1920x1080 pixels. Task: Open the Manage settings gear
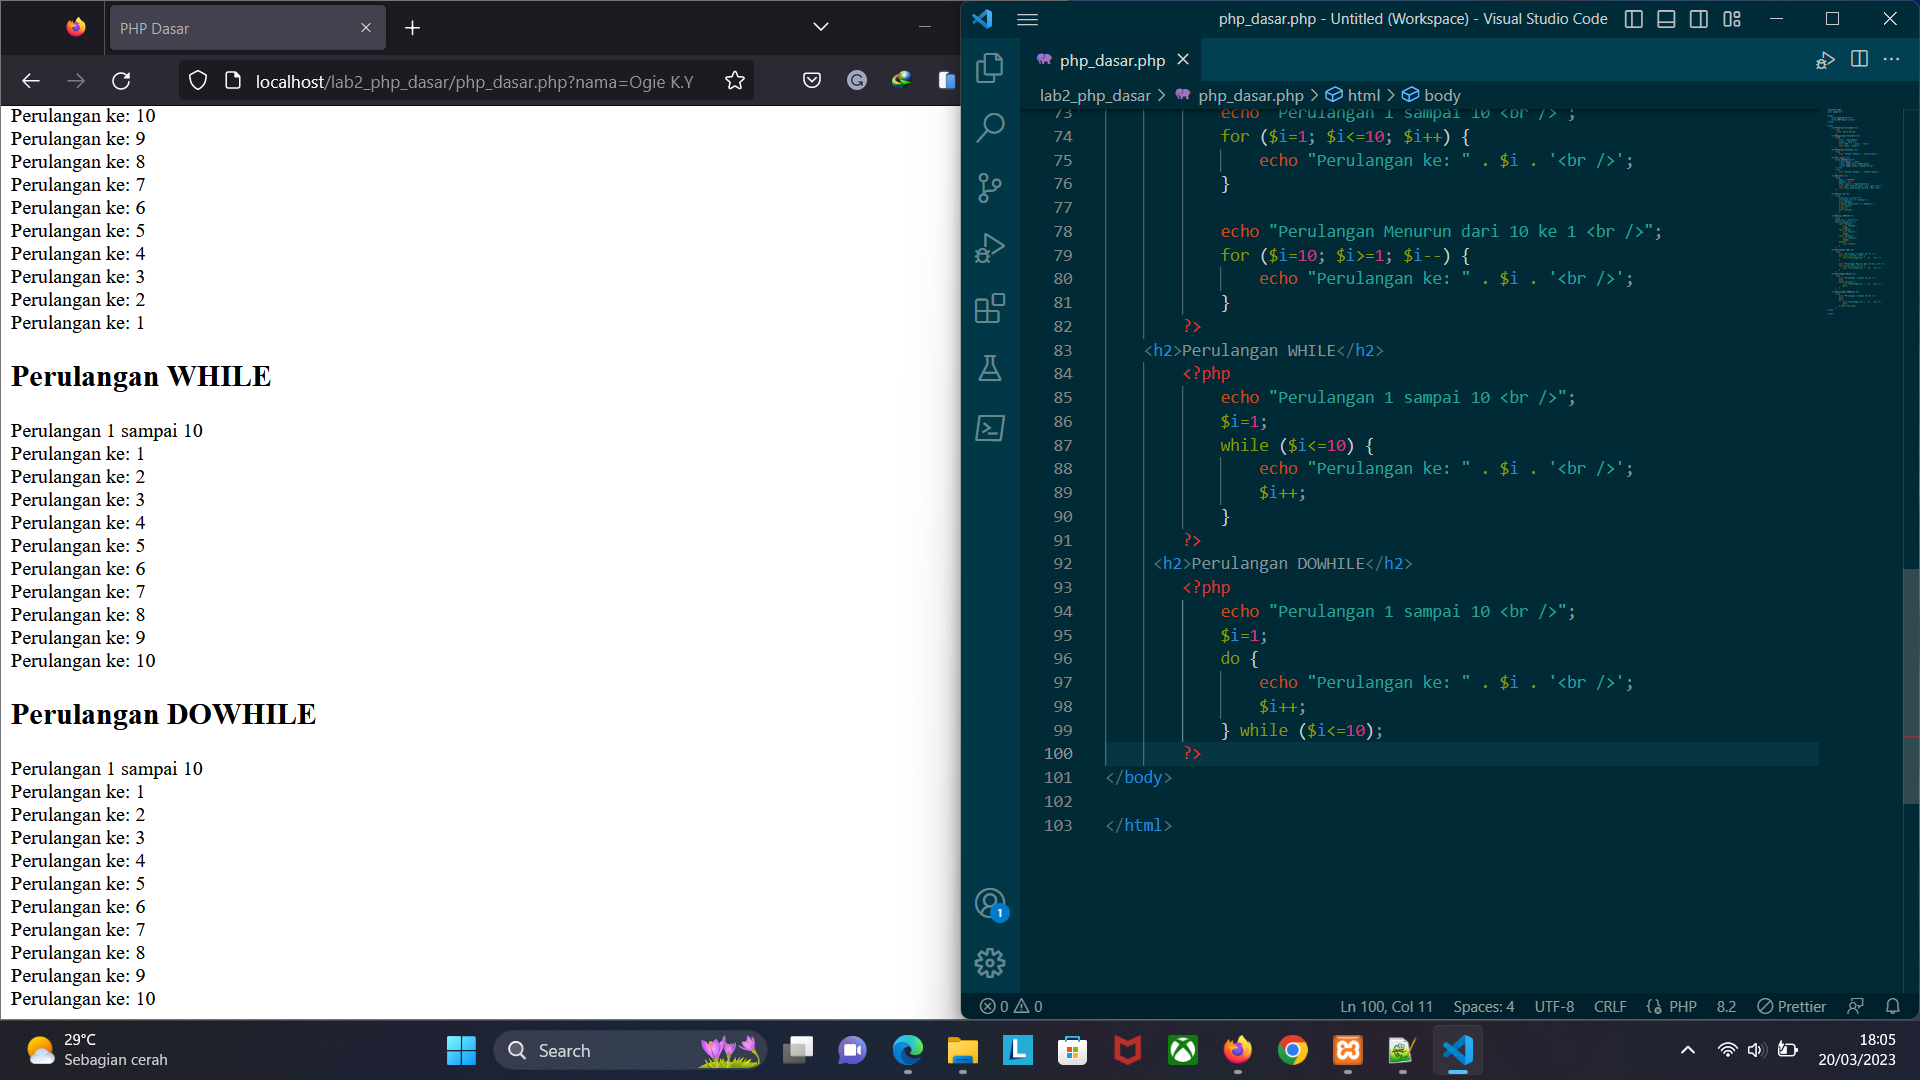point(989,962)
